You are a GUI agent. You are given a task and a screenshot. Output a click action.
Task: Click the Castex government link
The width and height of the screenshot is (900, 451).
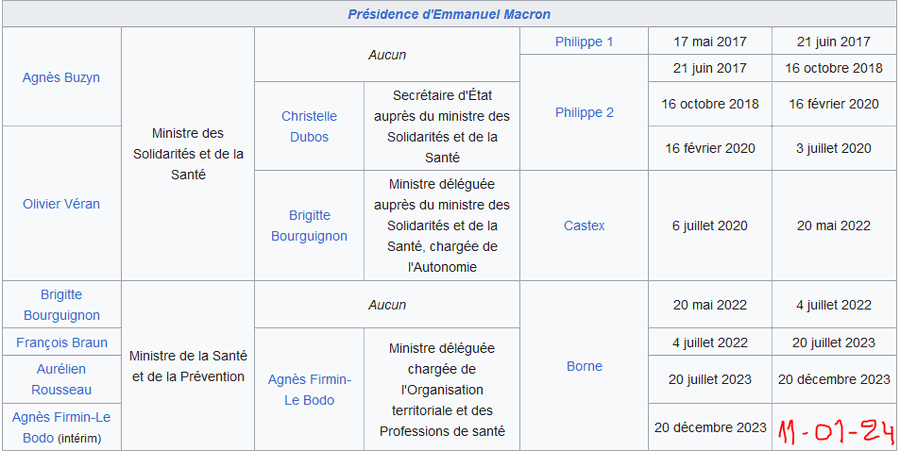point(584,225)
